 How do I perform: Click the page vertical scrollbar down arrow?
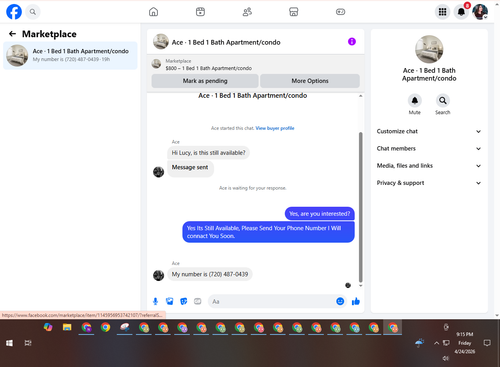tap(497, 315)
